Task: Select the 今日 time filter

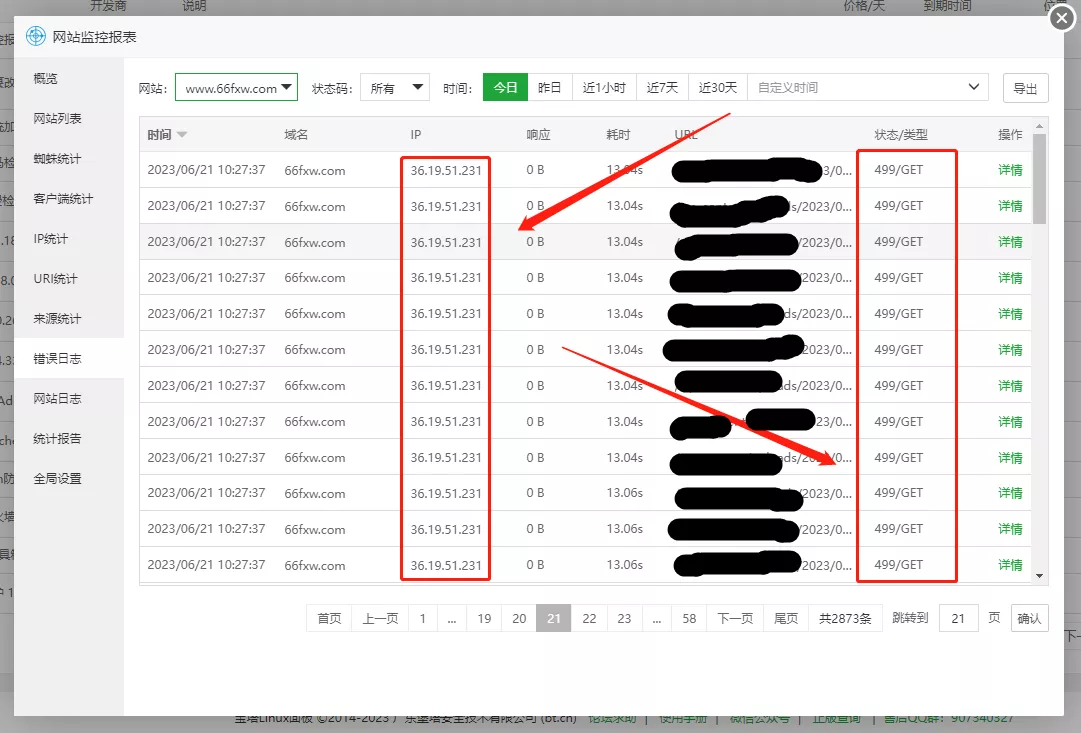Action: pyautogui.click(x=505, y=88)
